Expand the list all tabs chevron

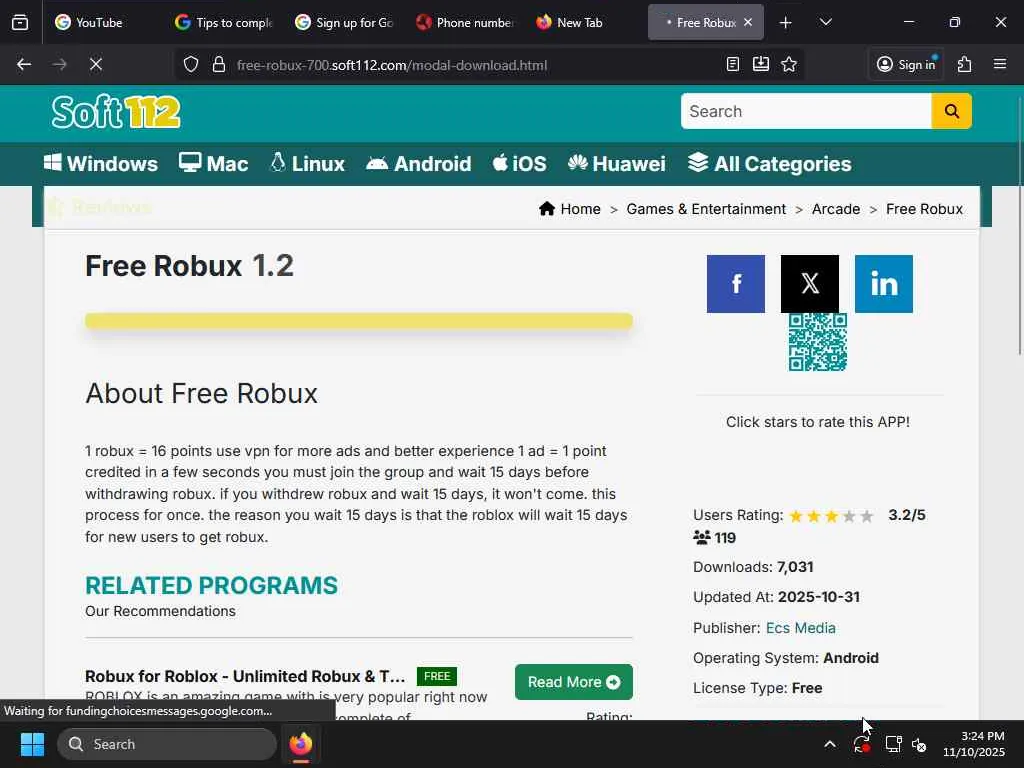tap(825, 22)
